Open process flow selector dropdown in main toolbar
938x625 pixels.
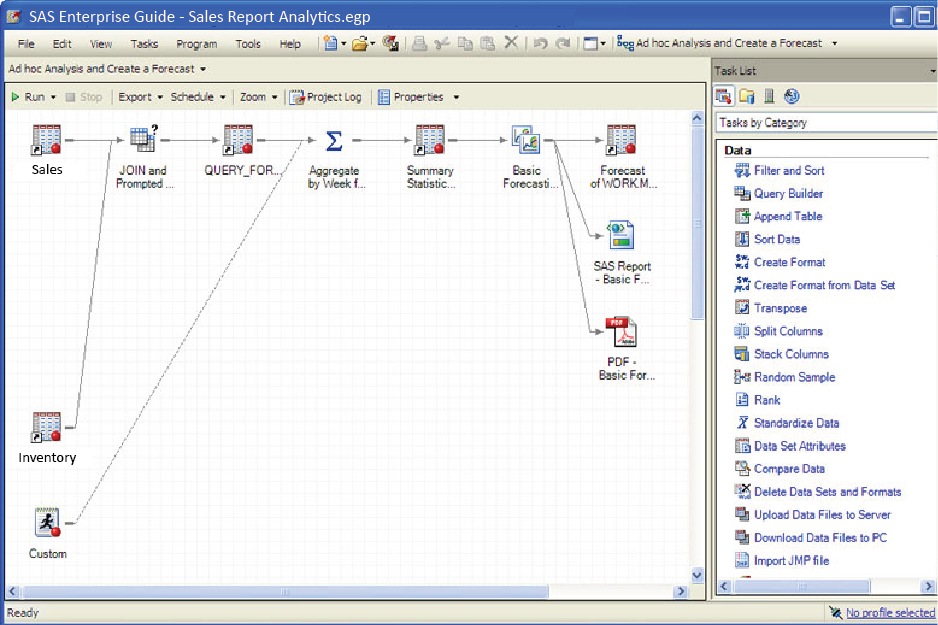835,43
